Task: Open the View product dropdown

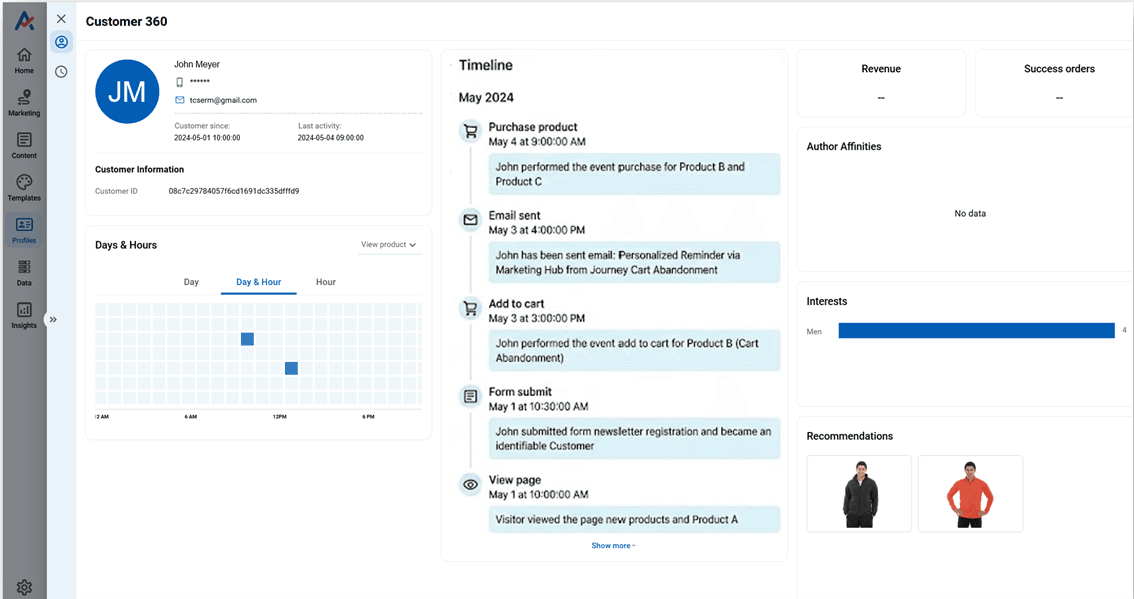Action: coord(388,245)
